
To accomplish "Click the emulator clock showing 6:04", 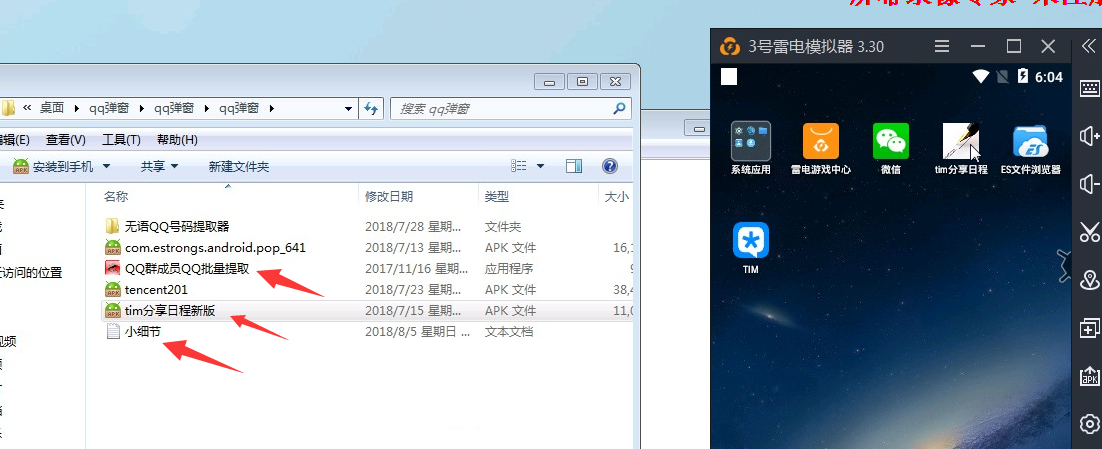I will tap(1049, 77).
